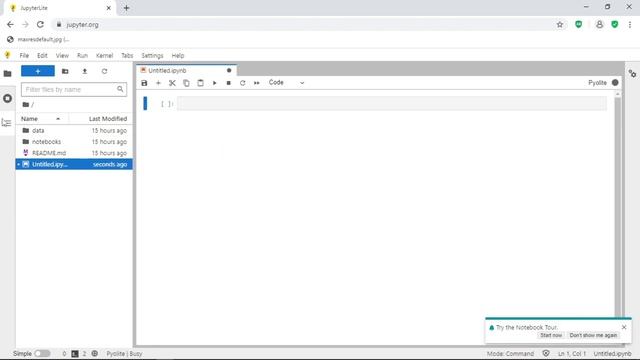Paste cells from clipboard icon
Image resolution: width=640 pixels, height=360 pixels.
pos(200,83)
